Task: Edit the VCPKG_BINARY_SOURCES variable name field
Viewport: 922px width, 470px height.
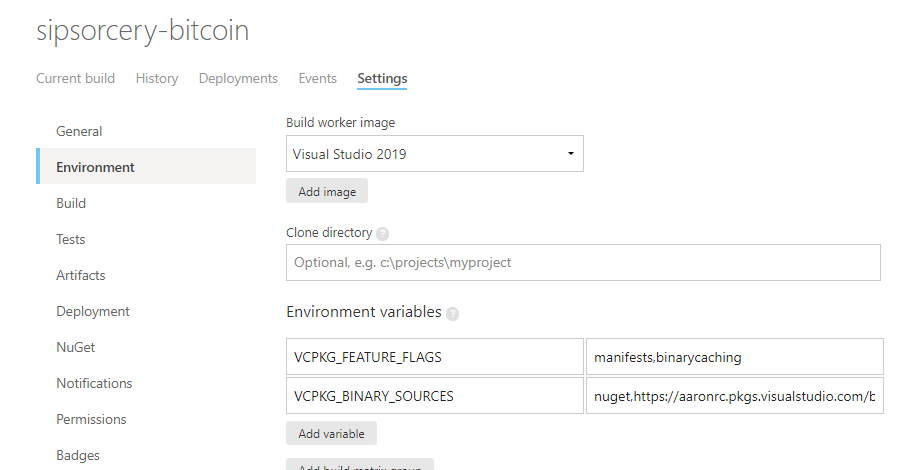Action: pos(435,395)
